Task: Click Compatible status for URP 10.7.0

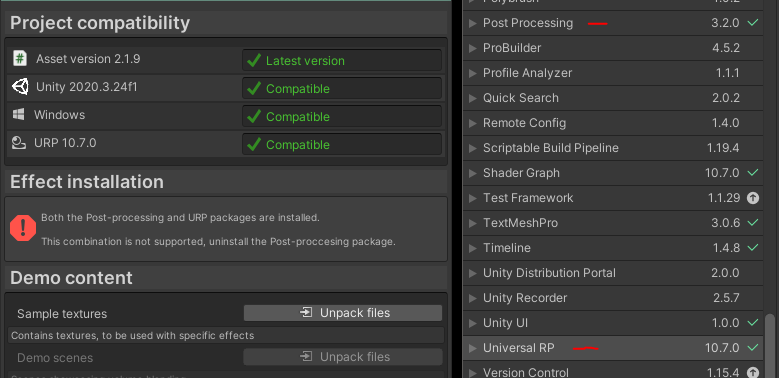Action: (342, 145)
